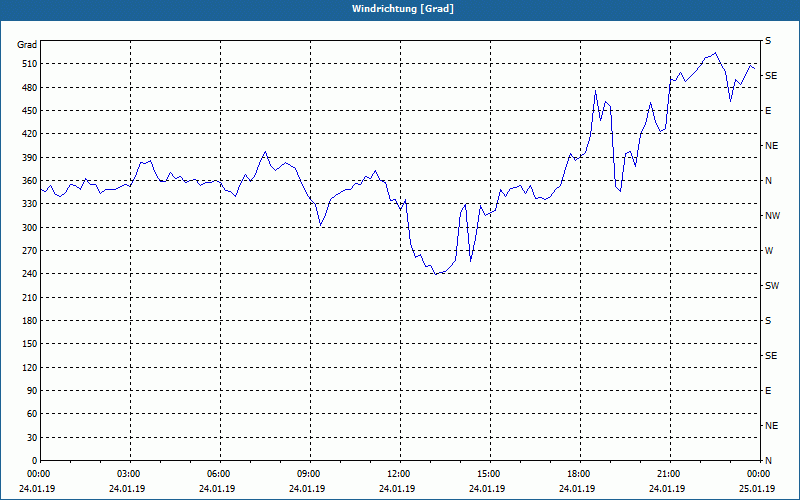The image size is (800, 500).
Task: Select the 30 y-axis value
Action: (31, 438)
